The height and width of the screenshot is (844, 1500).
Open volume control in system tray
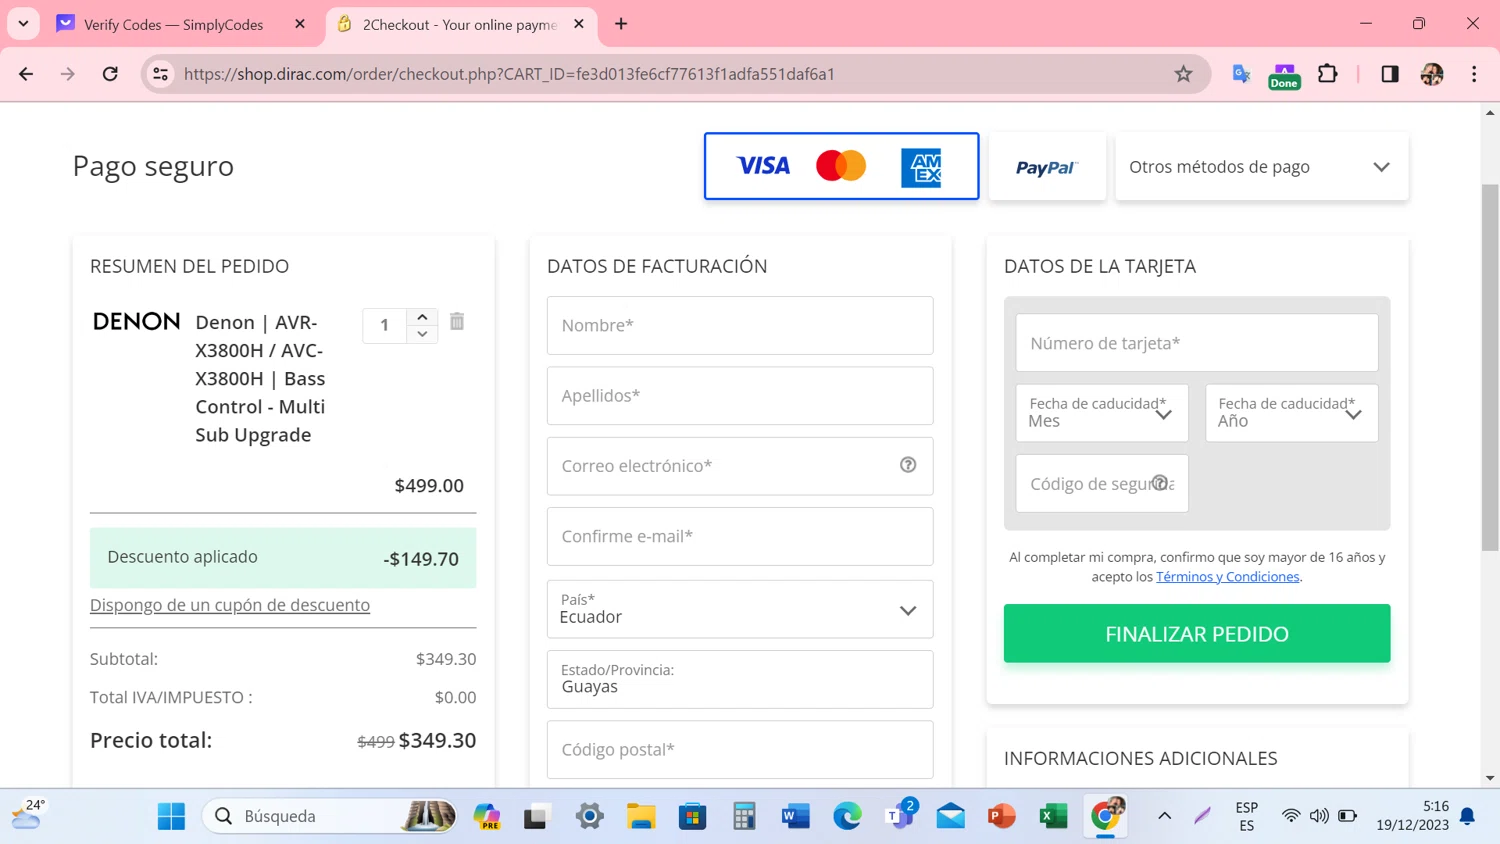[x=1319, y=816]
